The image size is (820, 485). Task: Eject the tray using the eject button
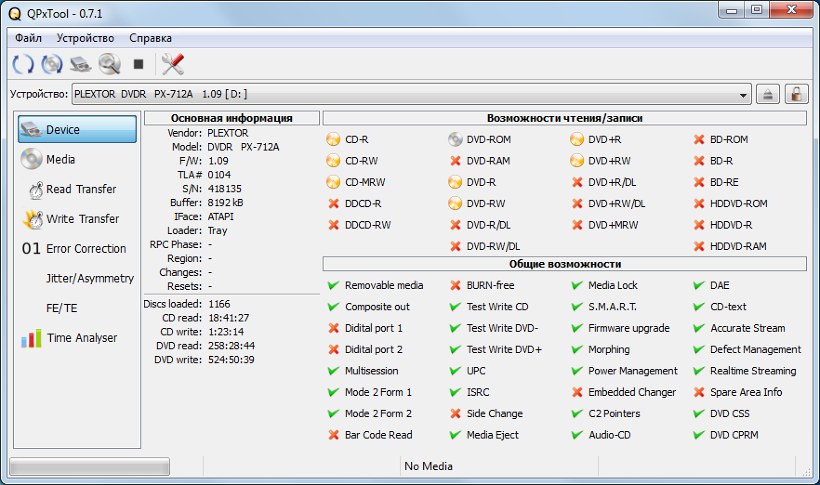pos(768,94)
